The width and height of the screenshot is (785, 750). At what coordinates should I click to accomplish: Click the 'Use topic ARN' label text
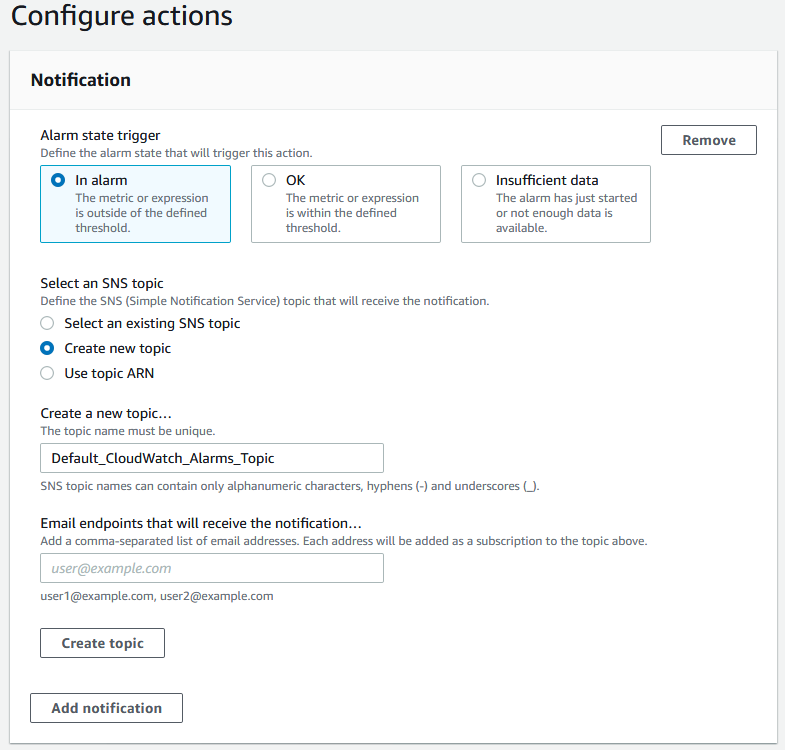(x=109, y=373)
